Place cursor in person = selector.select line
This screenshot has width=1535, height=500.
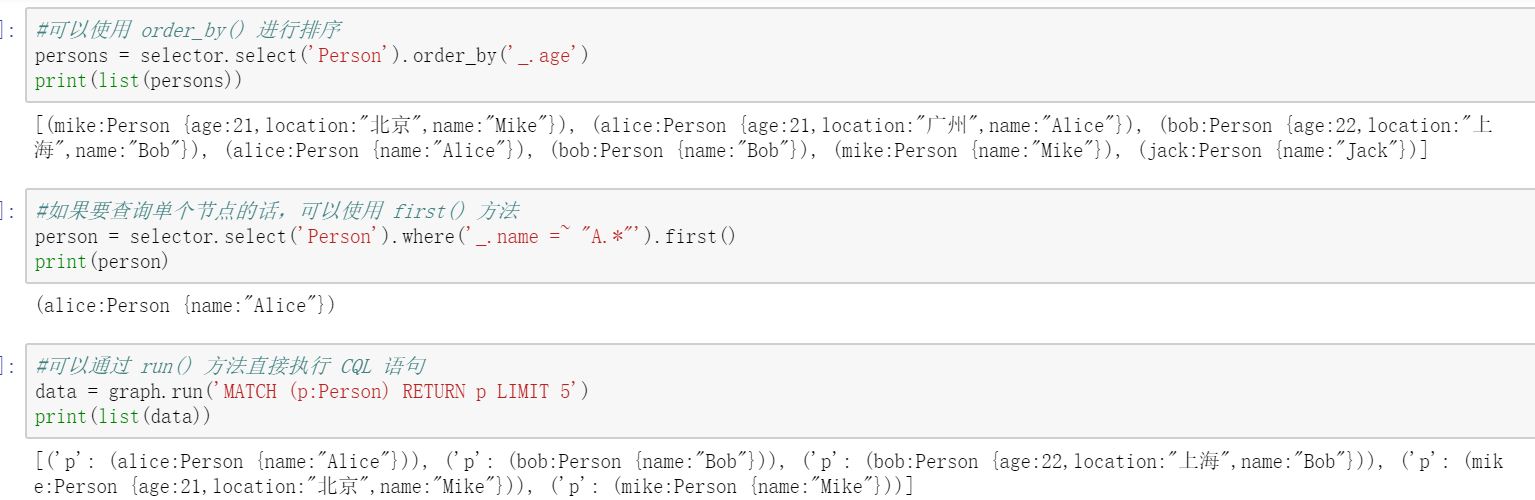[x=385, y=237]
